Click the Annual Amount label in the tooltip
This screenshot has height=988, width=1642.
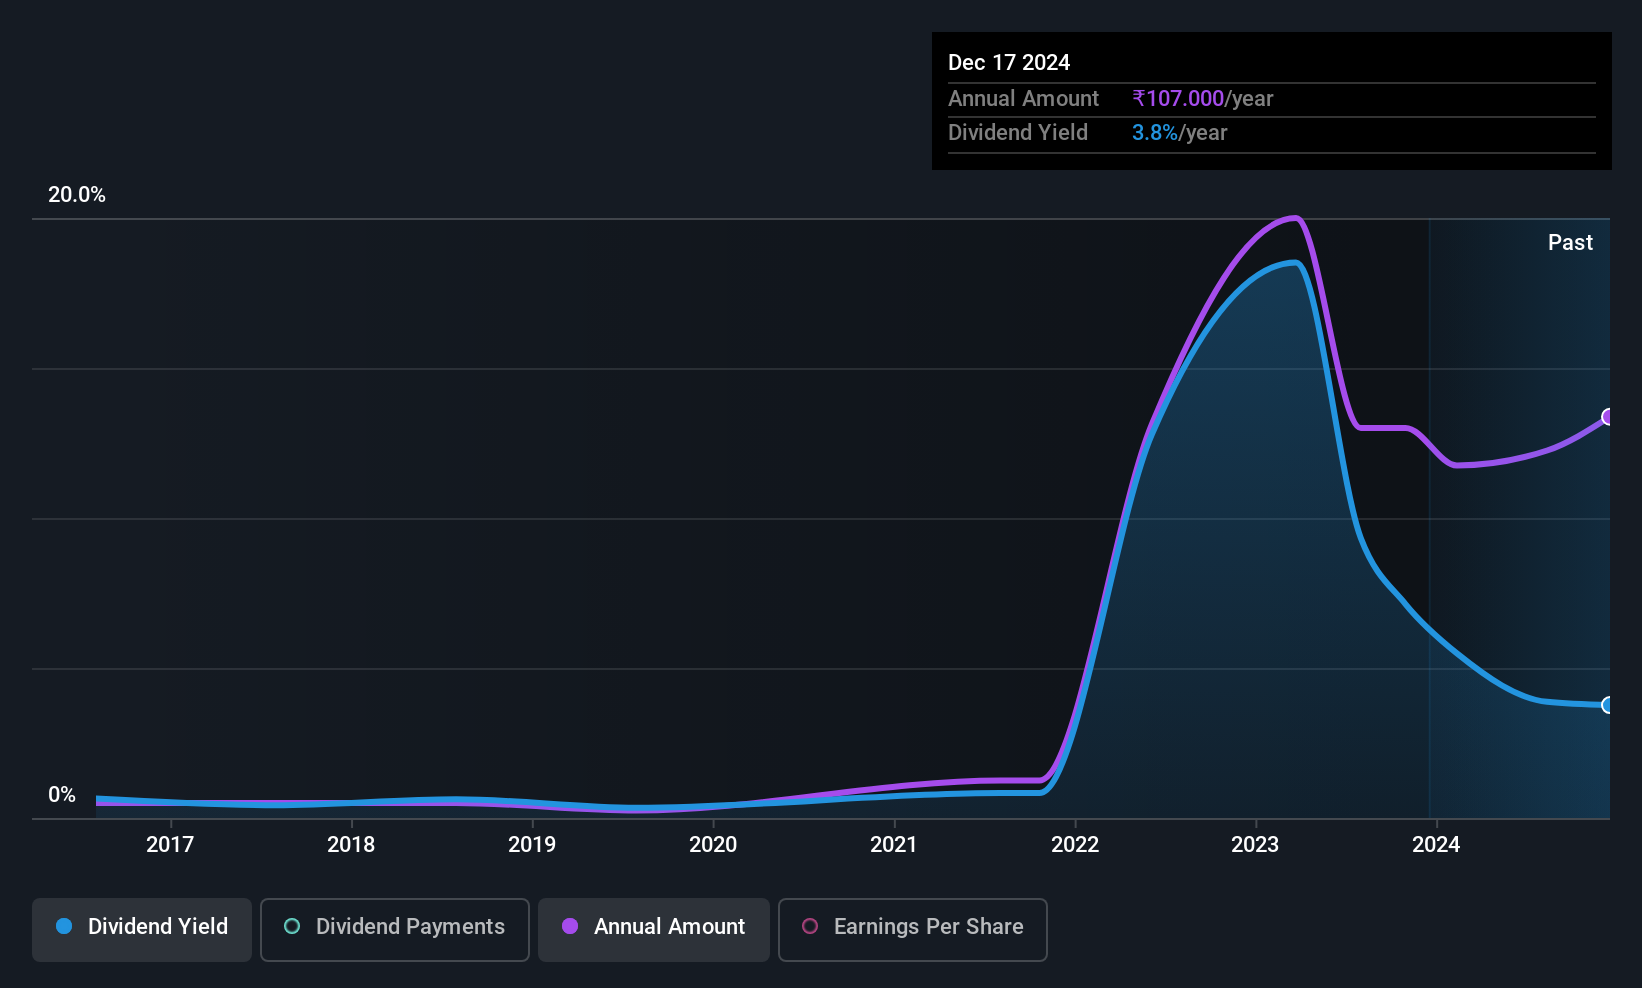click(1023, 98)
